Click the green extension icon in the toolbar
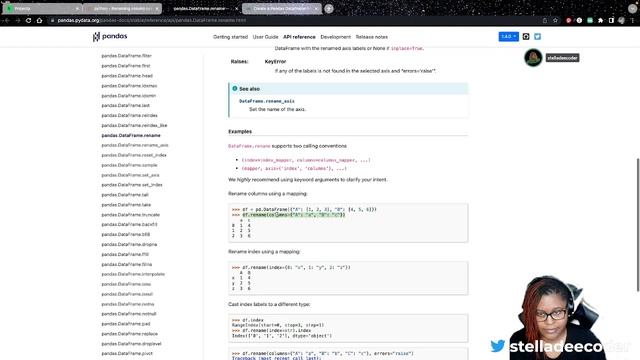The image size is (640, 360). (x=590, y=20)
